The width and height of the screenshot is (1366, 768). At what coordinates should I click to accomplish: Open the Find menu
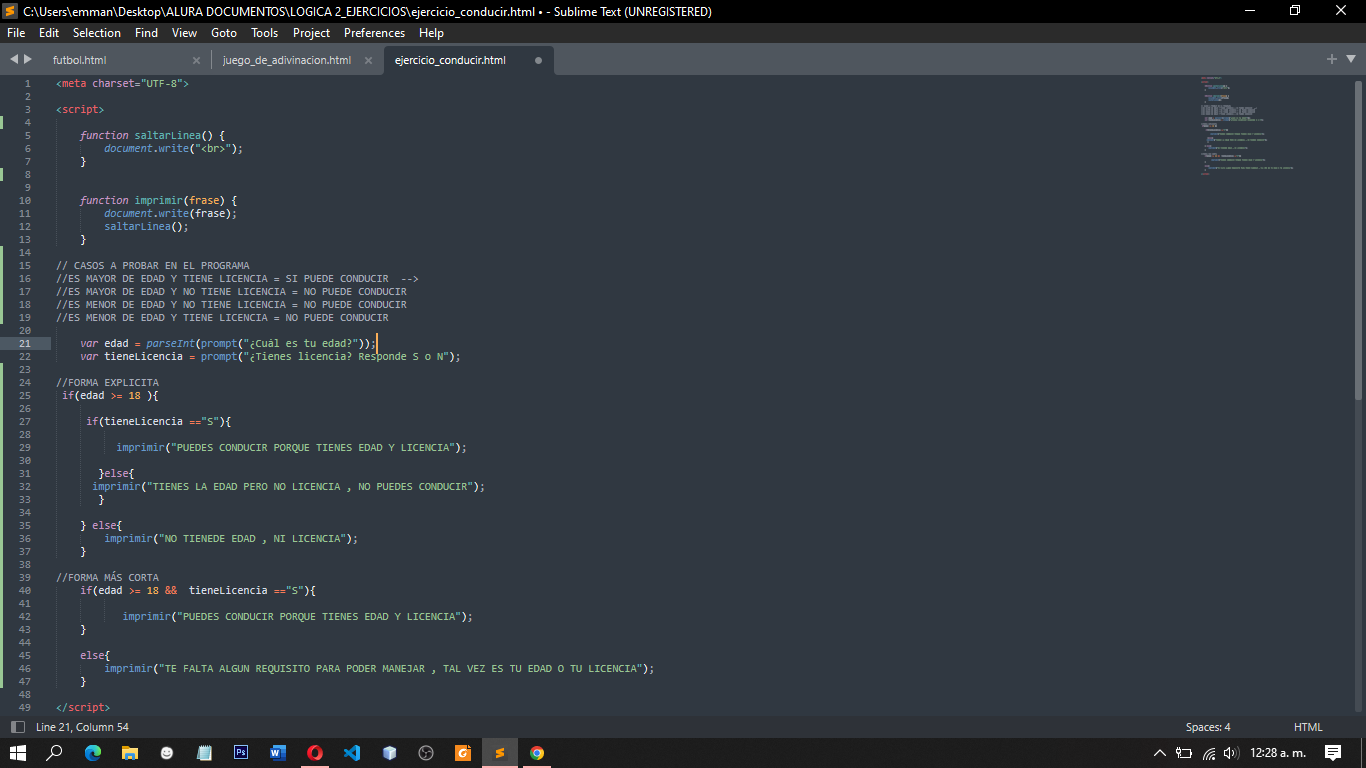(146, 33)
